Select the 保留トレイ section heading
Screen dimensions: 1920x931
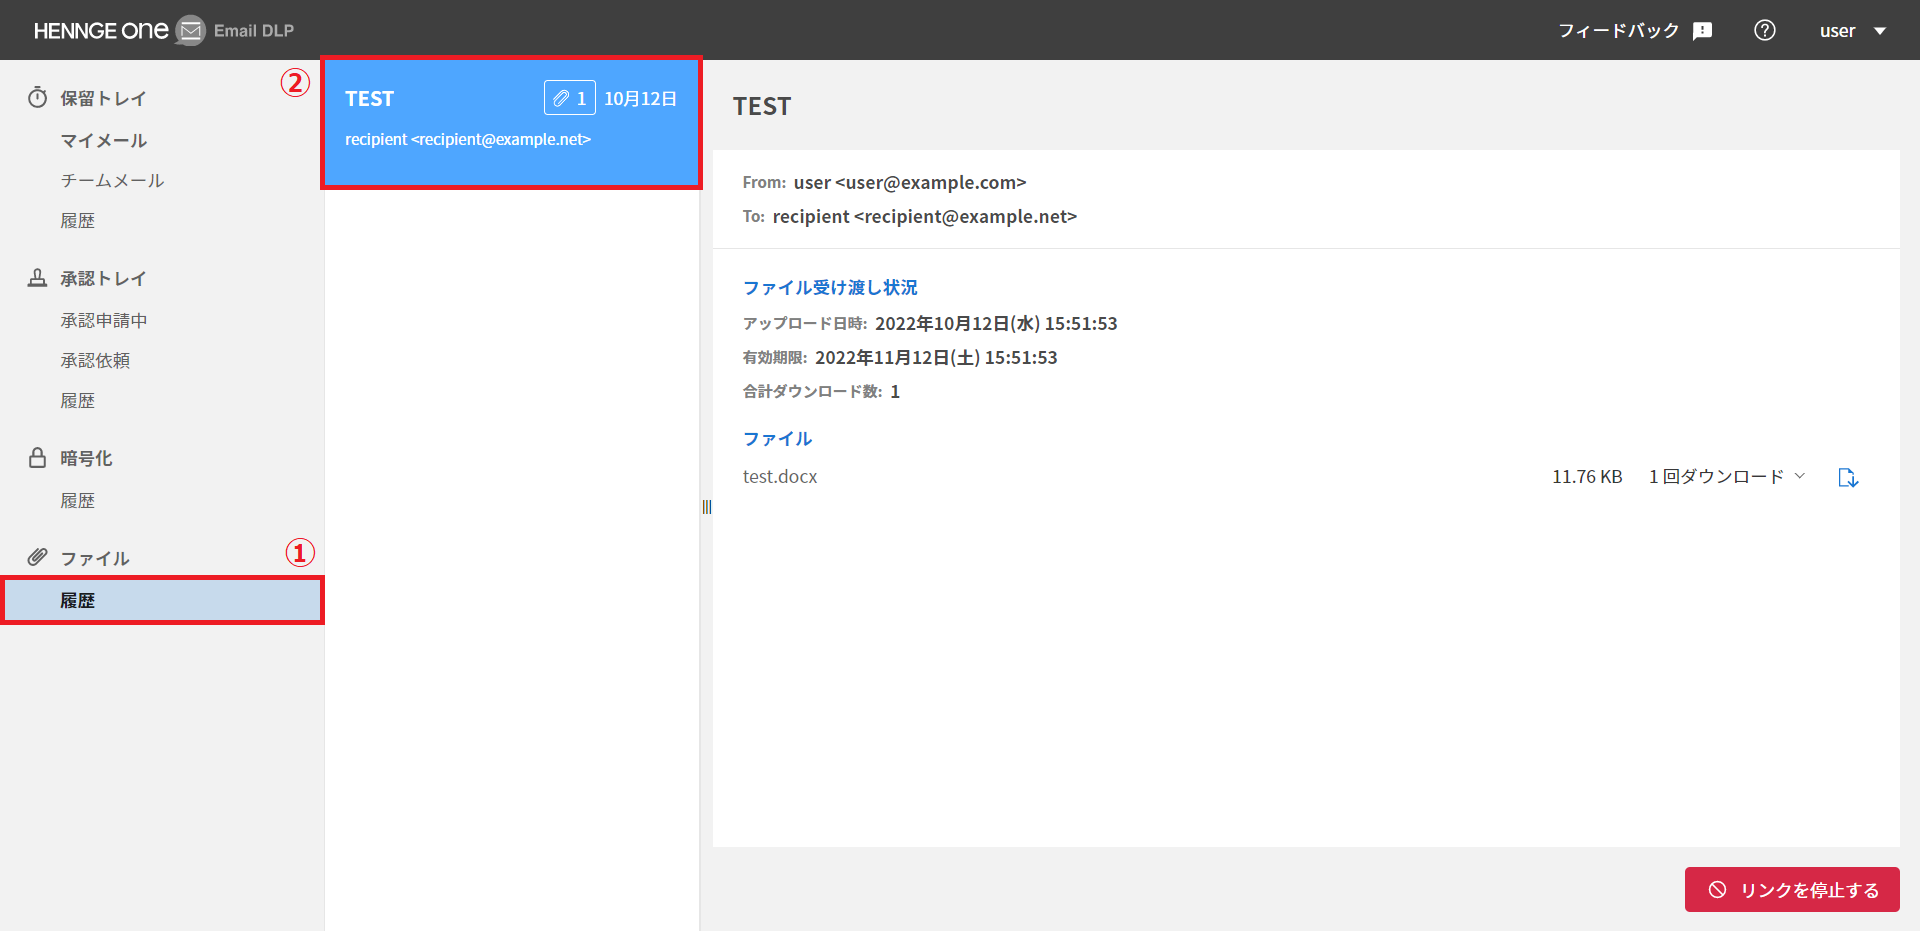pyautogui.click(x=103, y=98)
